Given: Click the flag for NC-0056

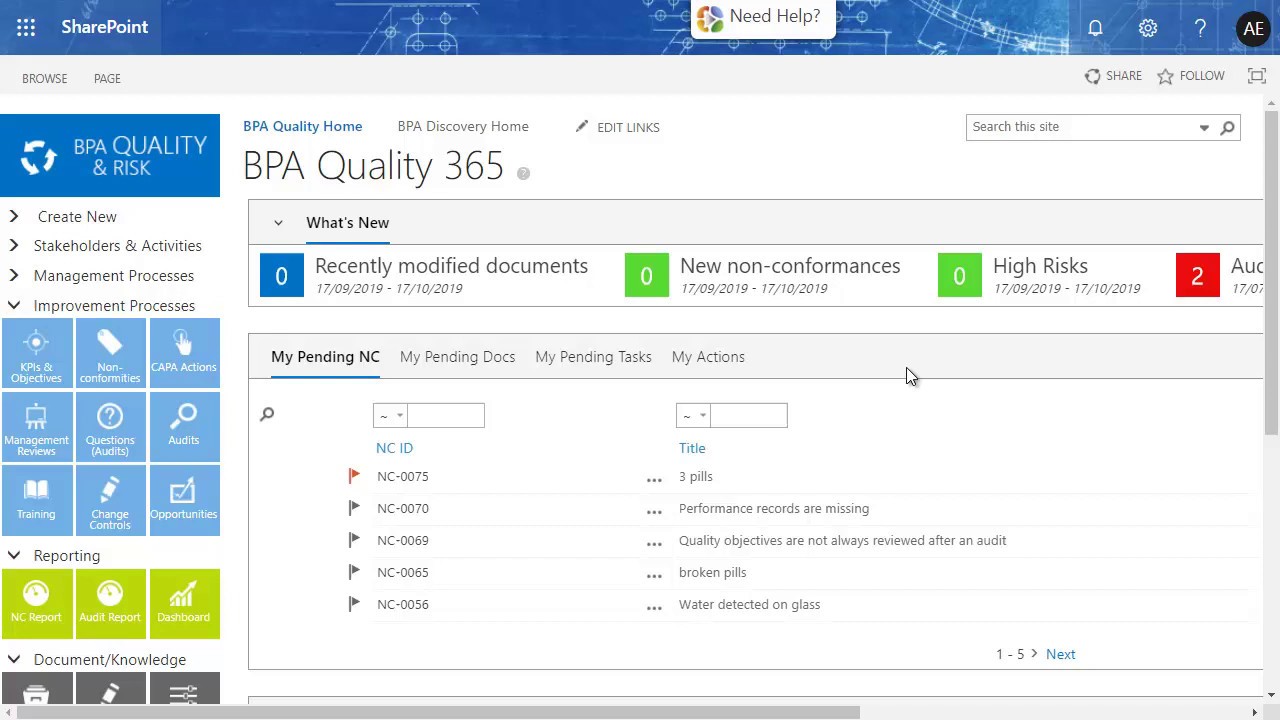Looking at the screenshot, I should coord(354,604).
